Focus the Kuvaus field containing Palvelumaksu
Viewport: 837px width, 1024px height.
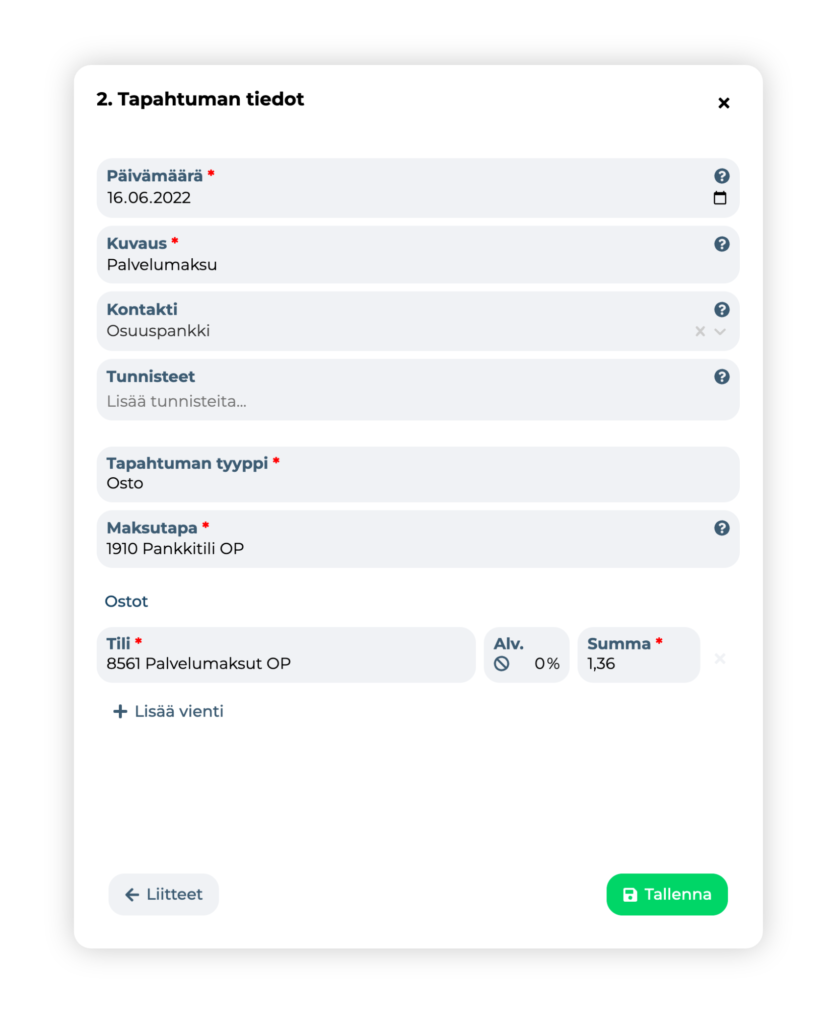(x=418, y=255)
